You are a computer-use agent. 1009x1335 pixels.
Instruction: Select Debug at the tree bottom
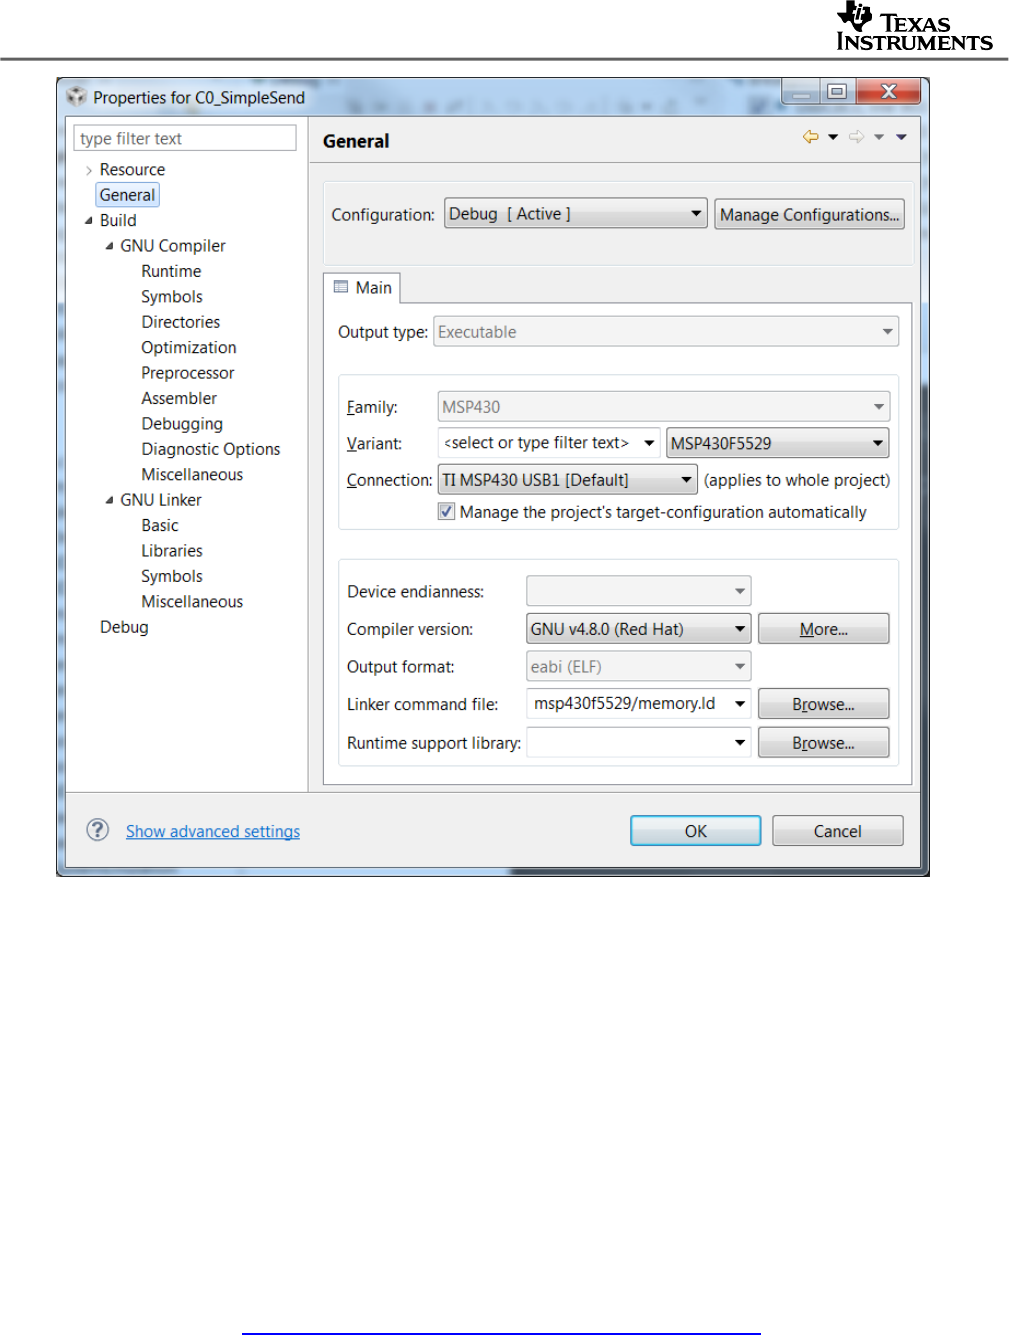click(124, 627)
